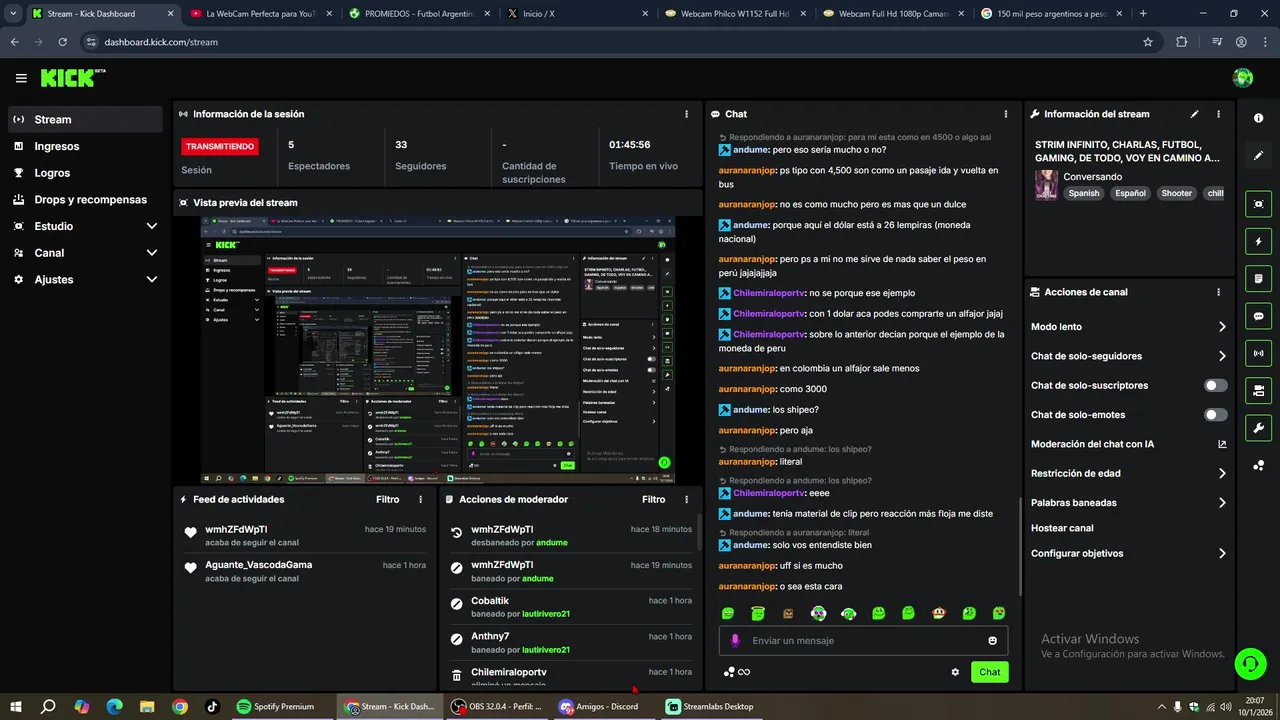Click the purple microphone icon in chat

pyautogui.click(x=735, y=640)
